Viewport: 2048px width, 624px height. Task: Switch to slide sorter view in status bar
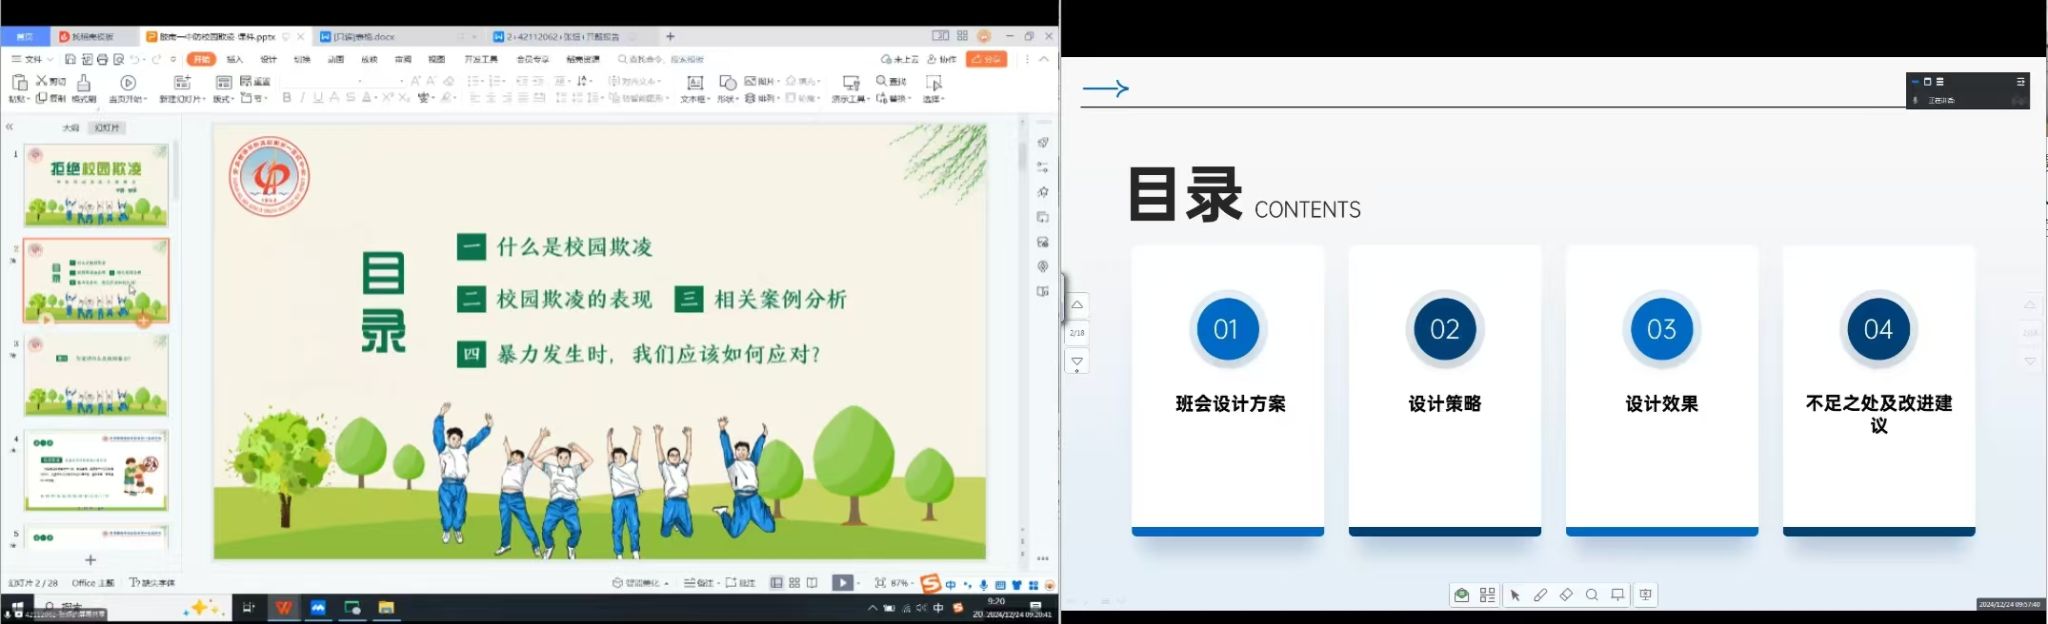point(794,583)
